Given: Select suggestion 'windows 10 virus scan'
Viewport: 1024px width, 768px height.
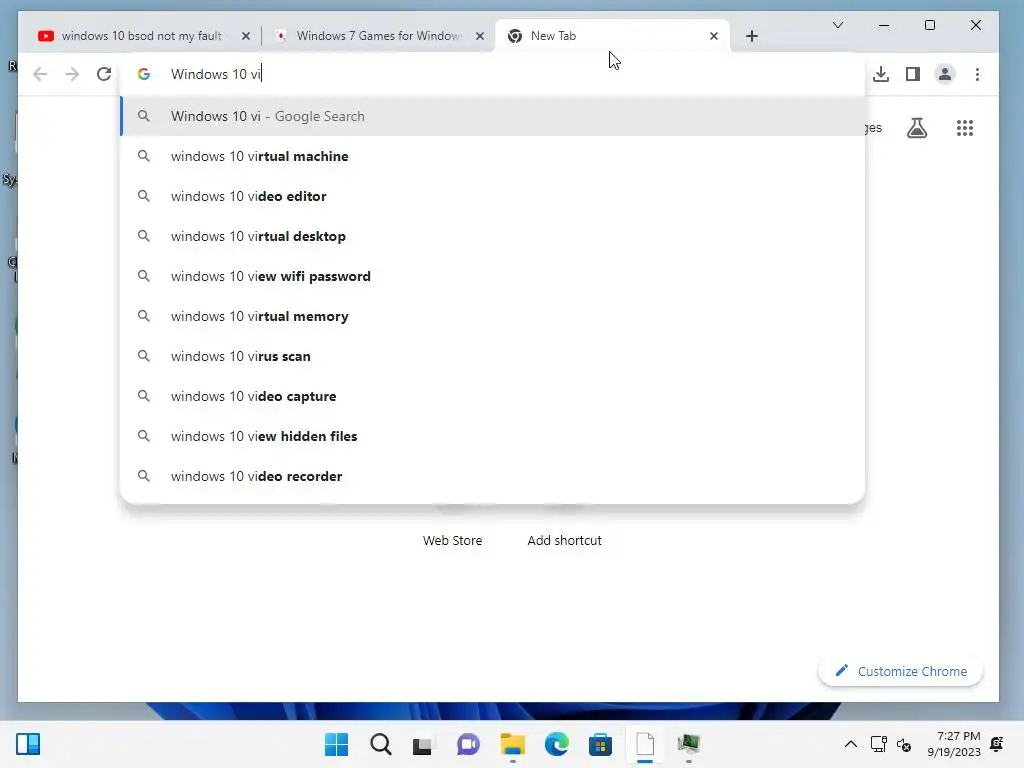Looking at the screenshot, I should (492, 356).
